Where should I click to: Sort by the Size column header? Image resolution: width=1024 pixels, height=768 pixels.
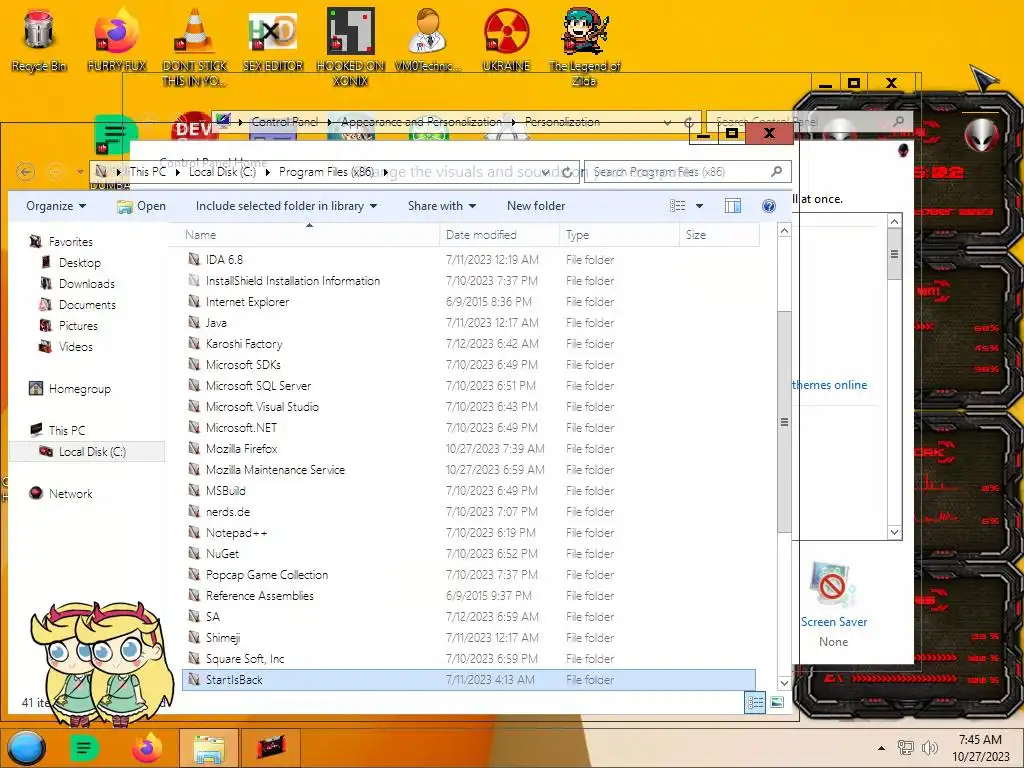[720, 234]
